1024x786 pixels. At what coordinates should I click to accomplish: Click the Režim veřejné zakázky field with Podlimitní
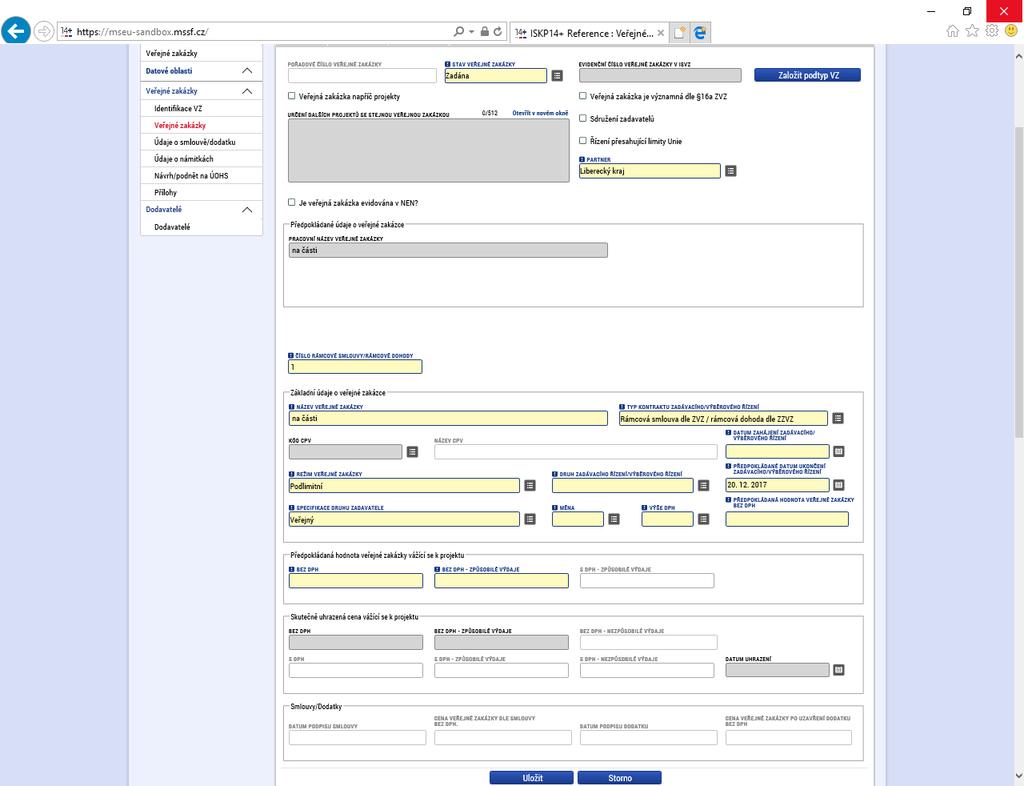[x=404, y=486]
